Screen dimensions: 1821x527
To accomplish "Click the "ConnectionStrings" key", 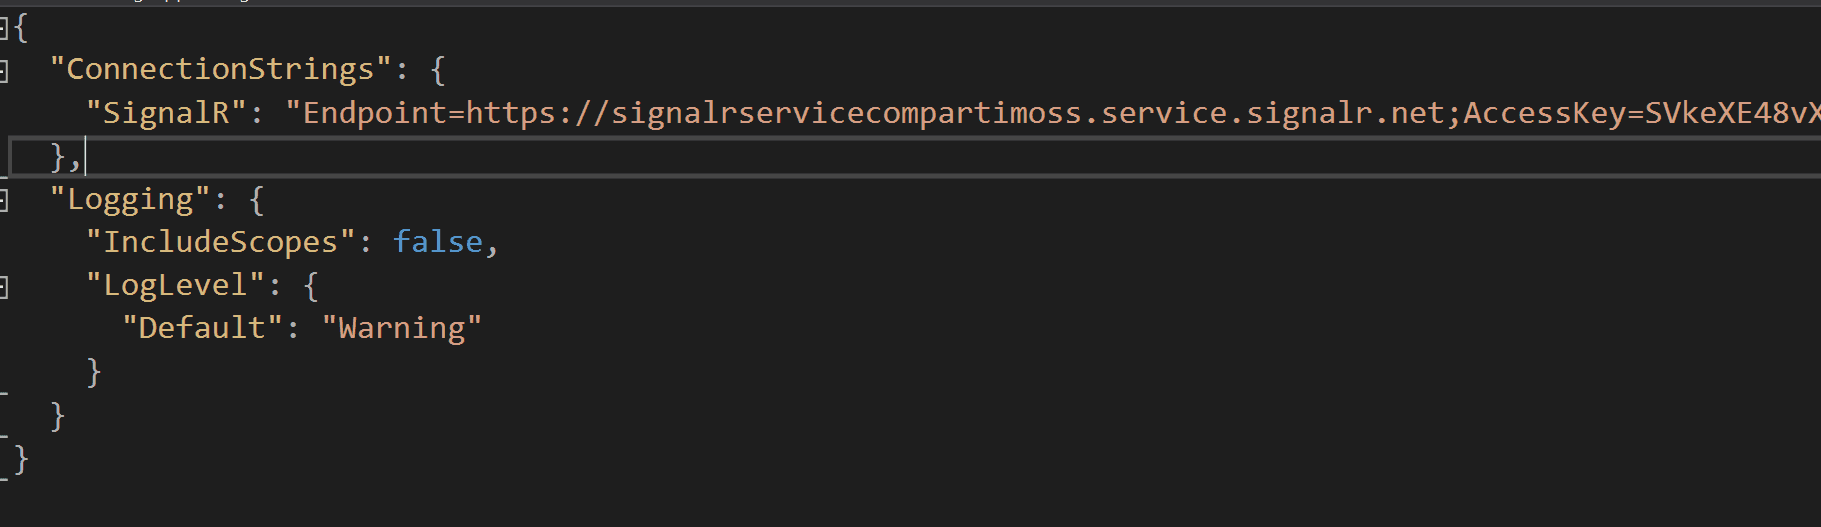I will coord(220,69).
